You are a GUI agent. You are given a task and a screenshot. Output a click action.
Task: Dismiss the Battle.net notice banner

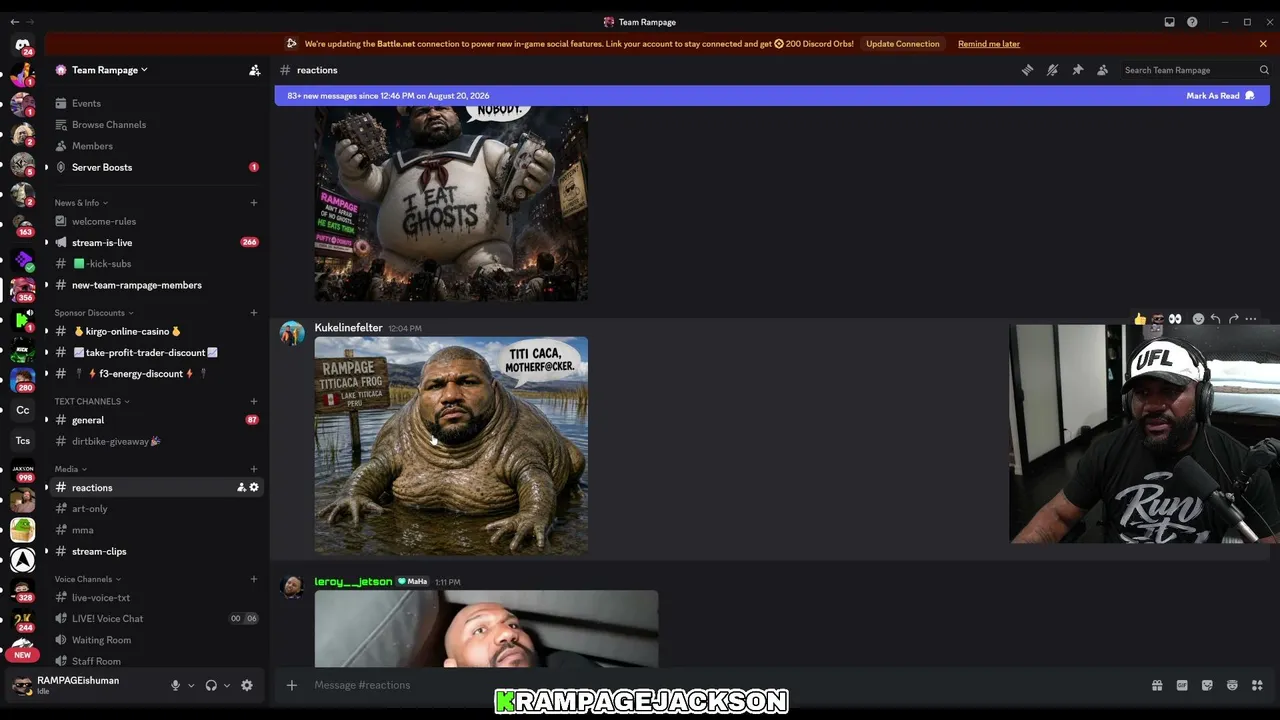(1263, 44)
